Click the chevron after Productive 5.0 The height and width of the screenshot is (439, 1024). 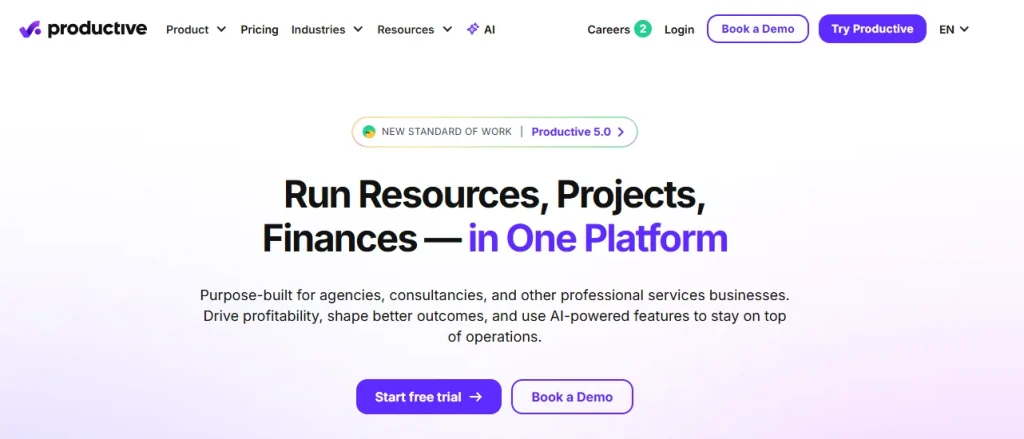tap(620, 131)
